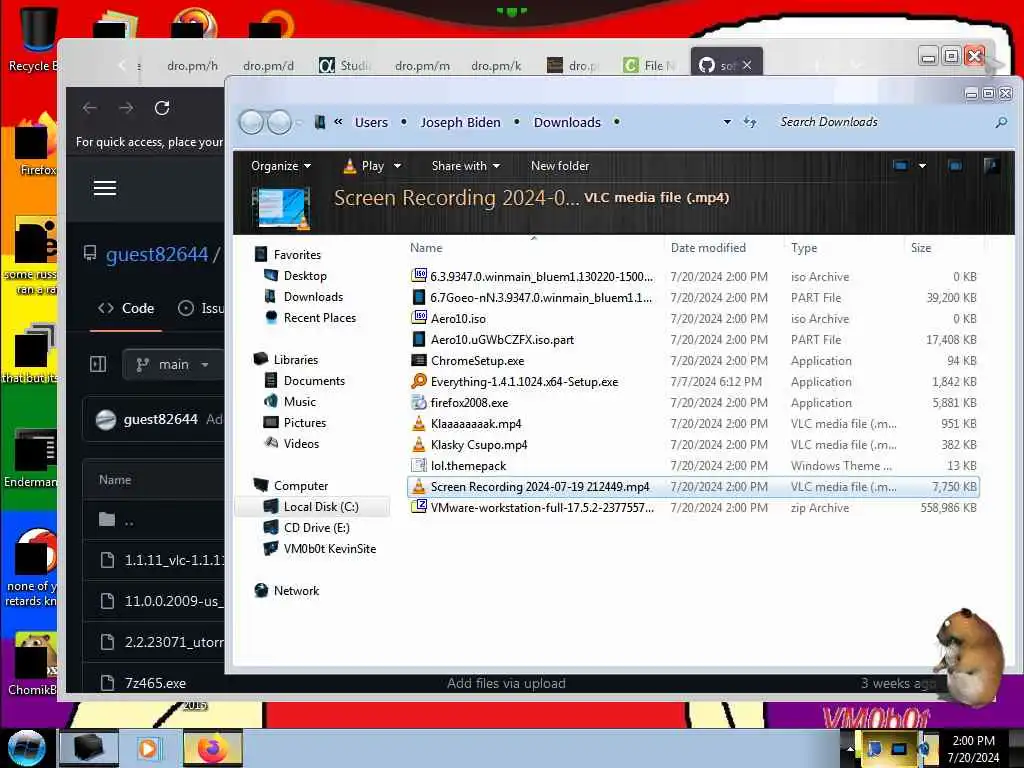Image resolution: width=1024 pixels, height=768 pixels.
Task: Open 7z465.exe in GitHub file list
Action: tap(155, 683)
